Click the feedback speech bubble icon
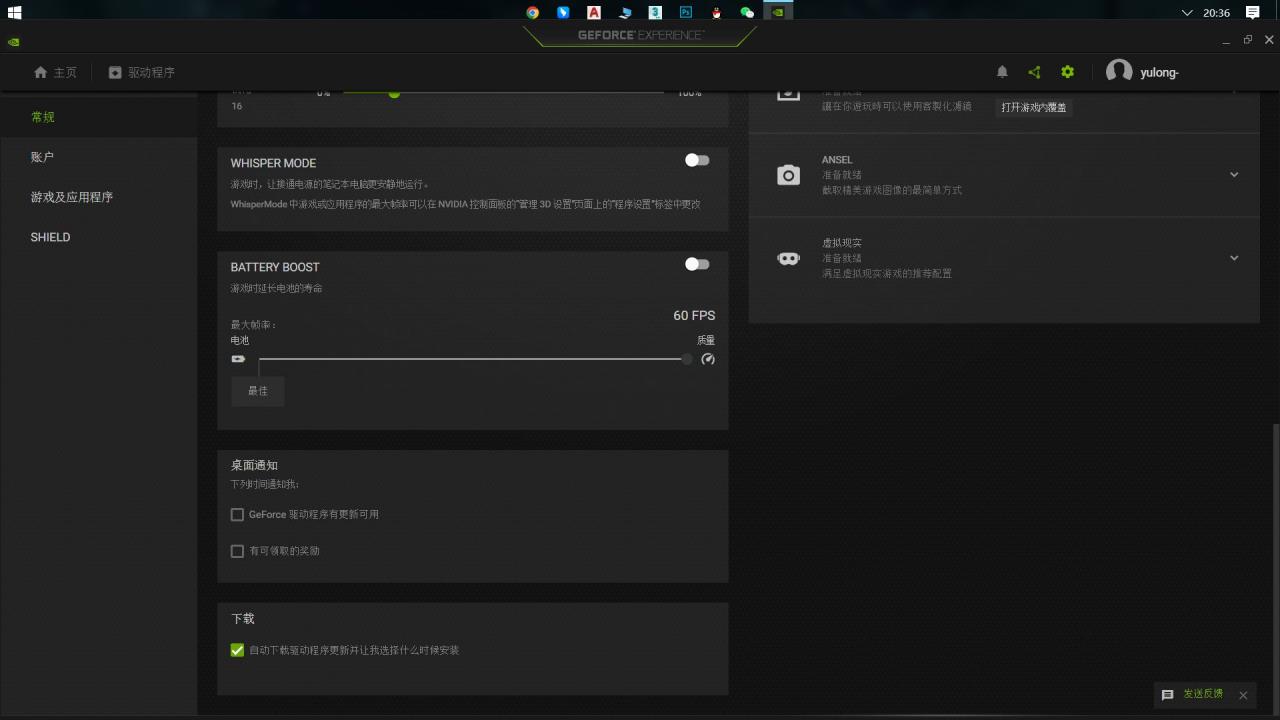The width and height of the screenshot is (1280, 720). coord(1167,695)
